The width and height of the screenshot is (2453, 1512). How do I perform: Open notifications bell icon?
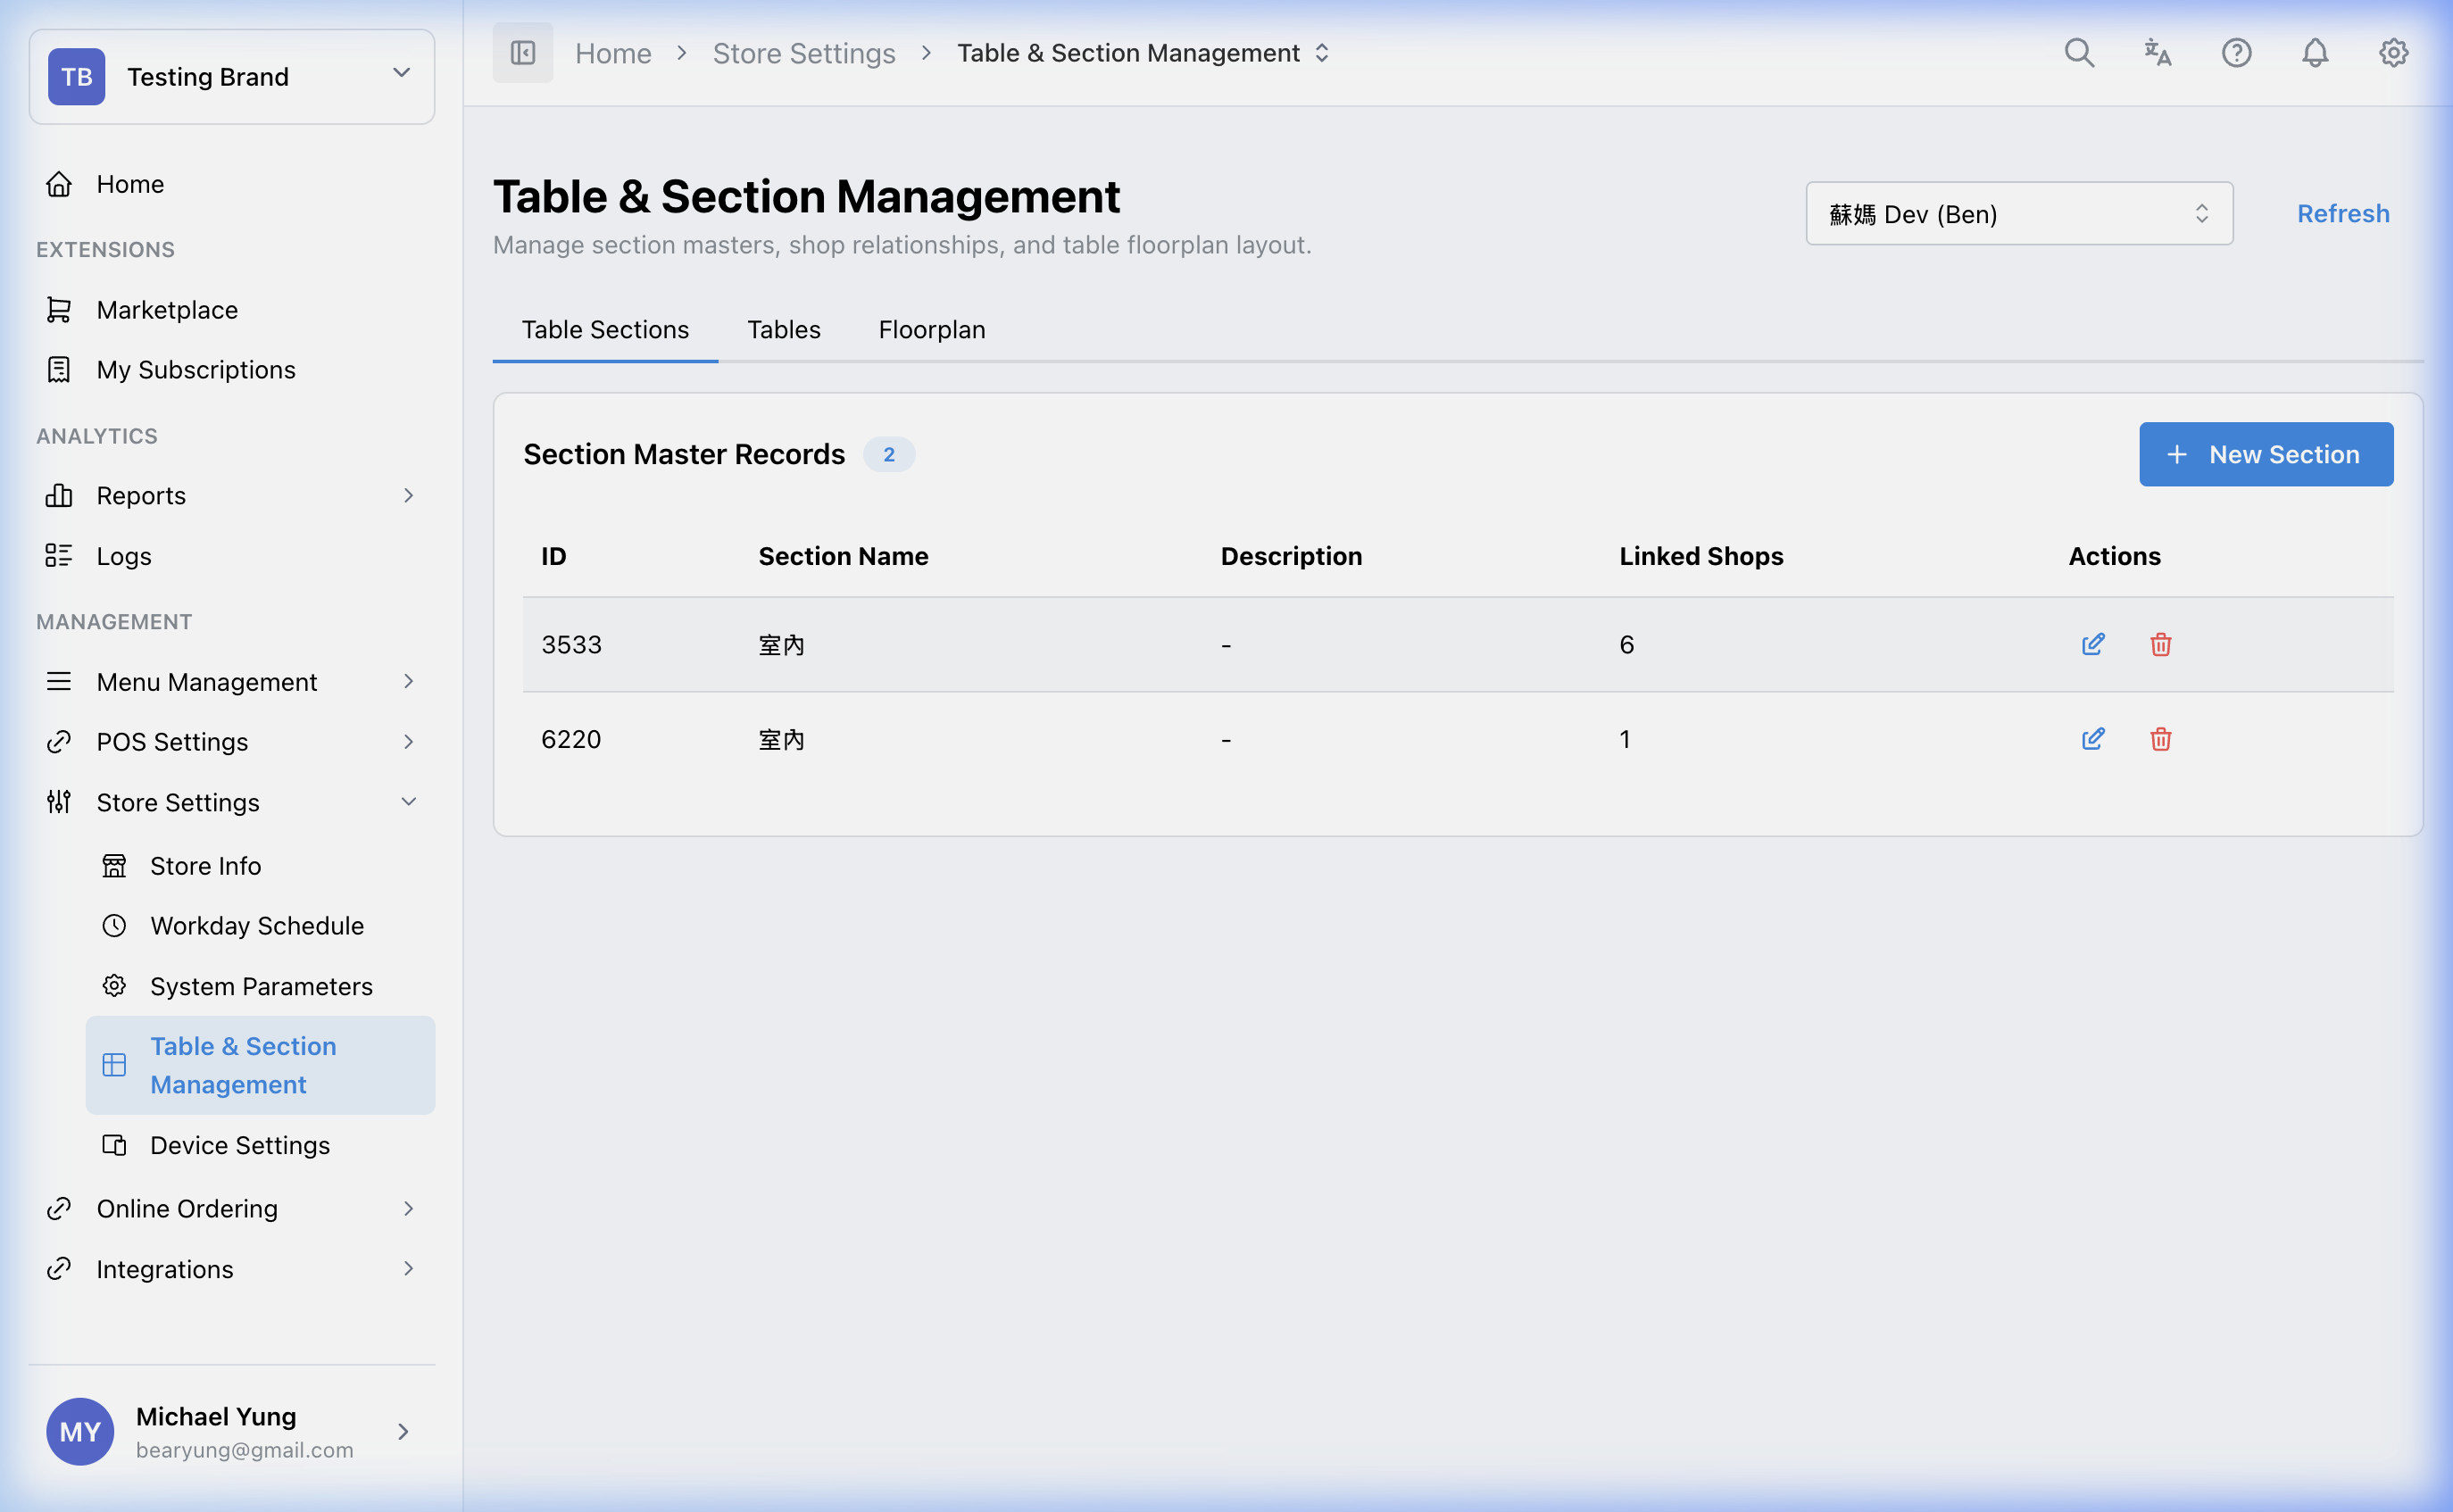[2314, 53]
